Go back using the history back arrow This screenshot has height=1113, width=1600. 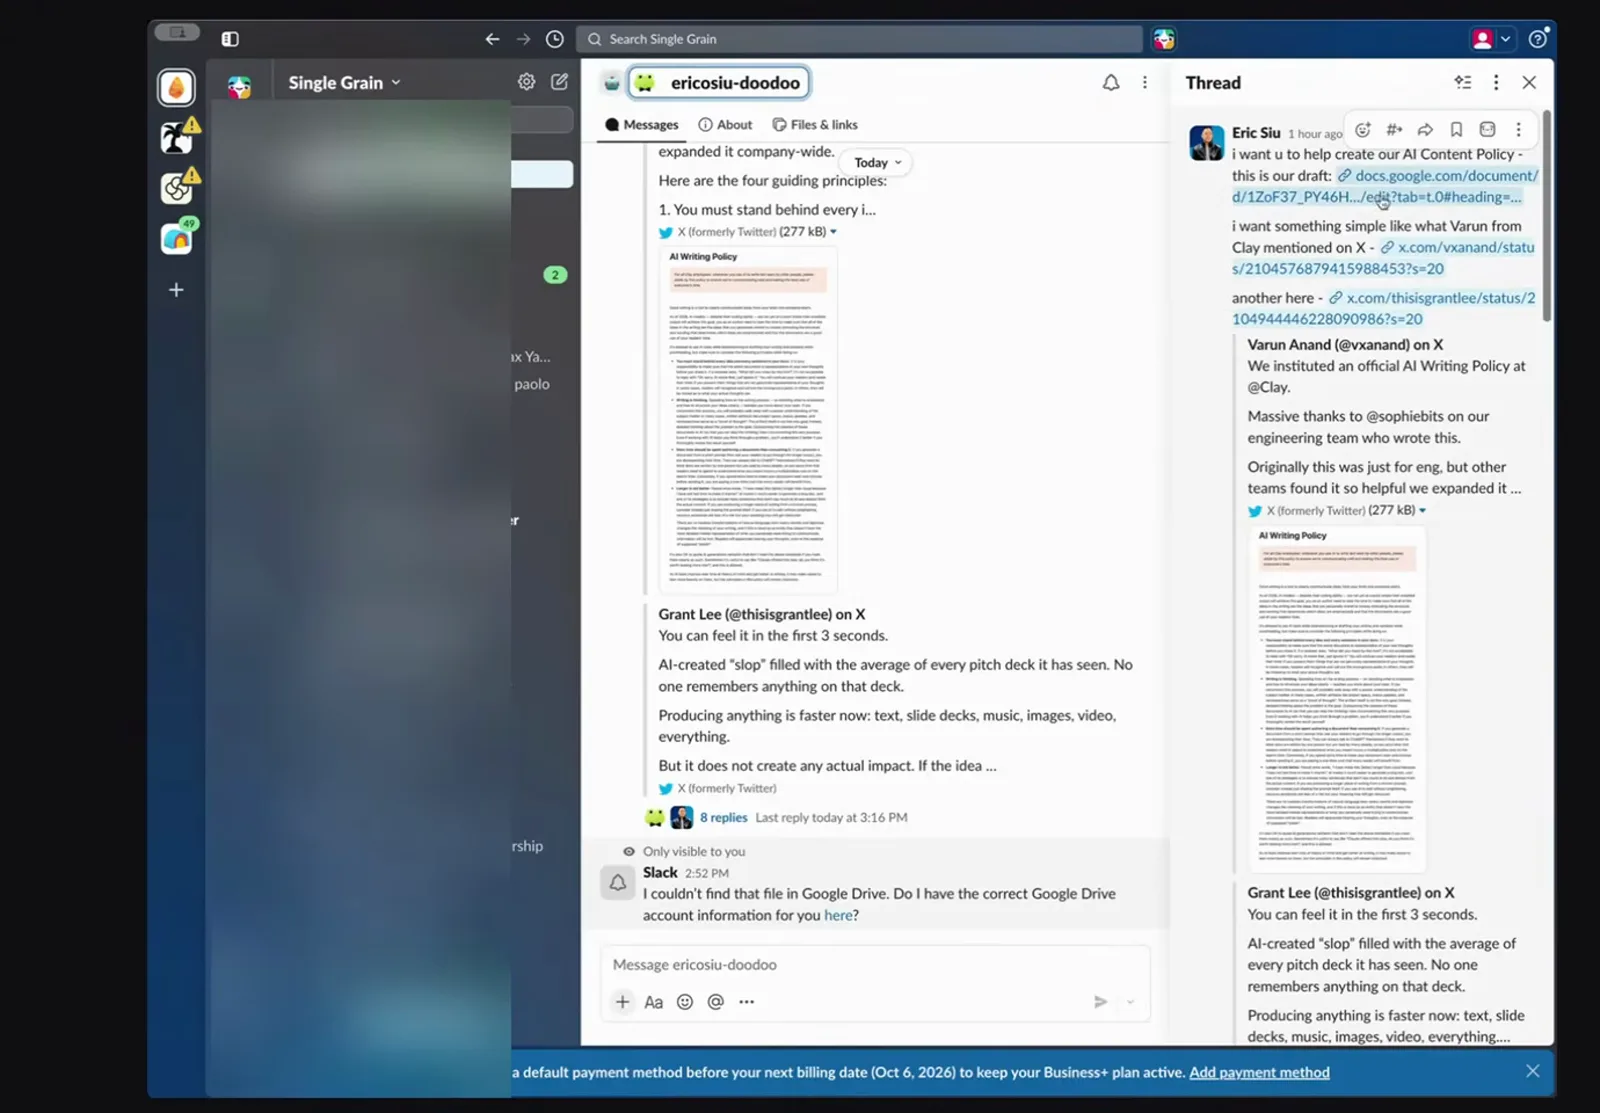pyautogui.click(x=492, y=39)
